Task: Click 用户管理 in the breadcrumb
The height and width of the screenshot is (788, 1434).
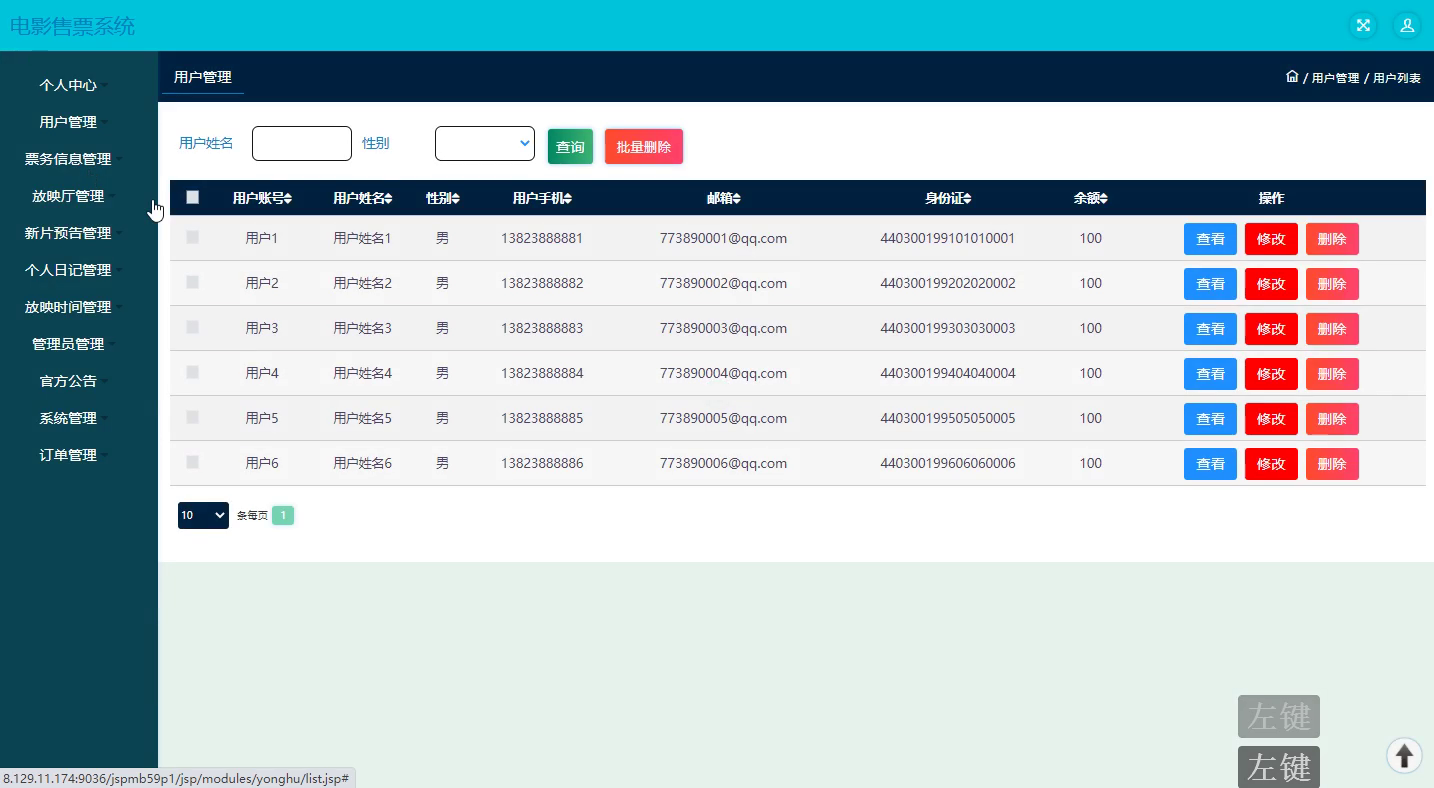Action: tap(1335, 78)
